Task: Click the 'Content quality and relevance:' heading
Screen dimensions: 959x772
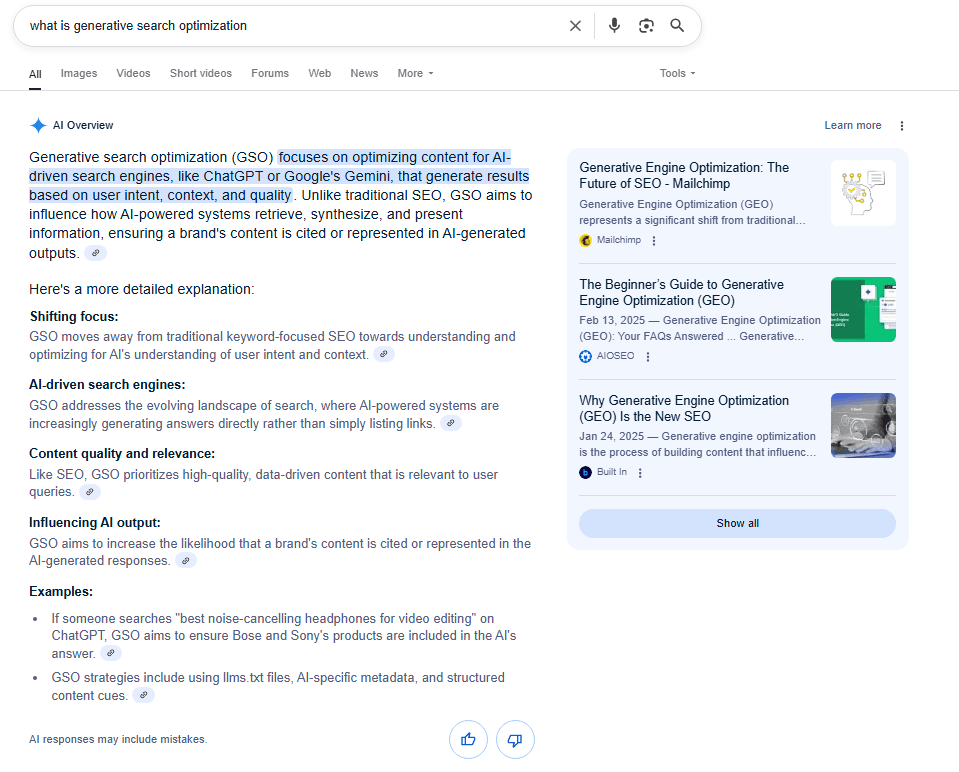Action: [122, 454]
